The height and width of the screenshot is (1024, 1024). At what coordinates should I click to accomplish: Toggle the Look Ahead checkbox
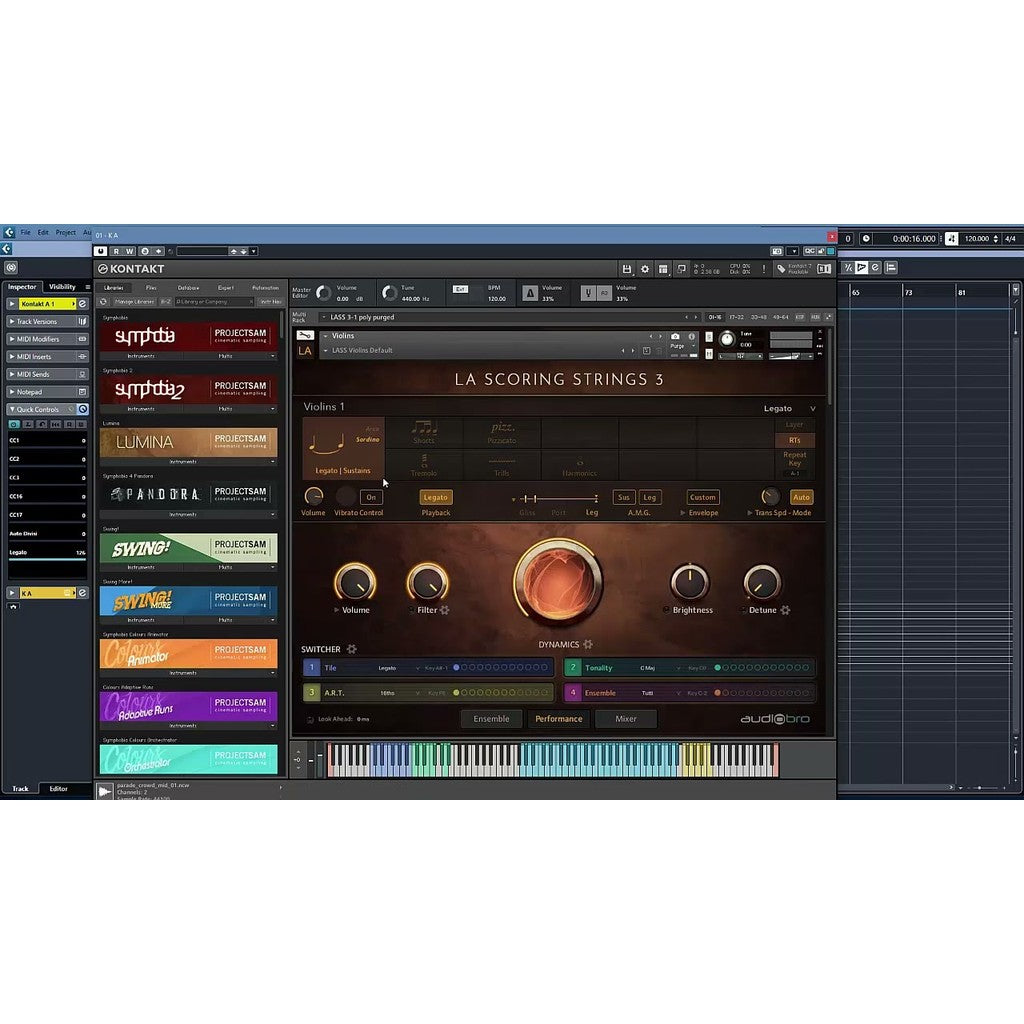310,719
